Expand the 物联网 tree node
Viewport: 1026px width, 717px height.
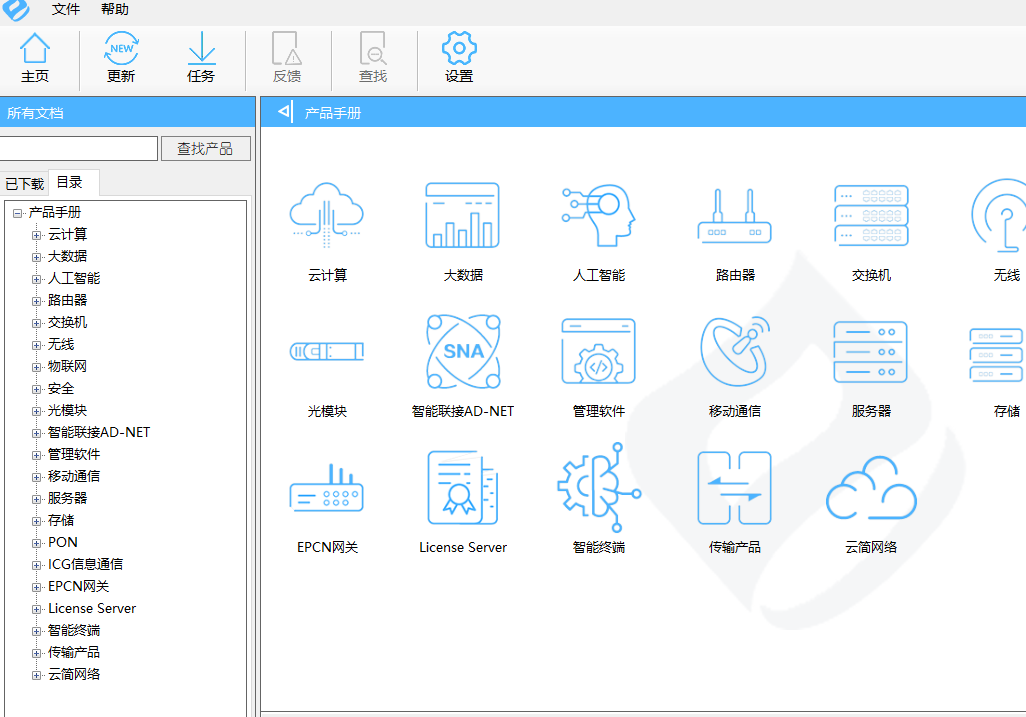pos(36,368)
